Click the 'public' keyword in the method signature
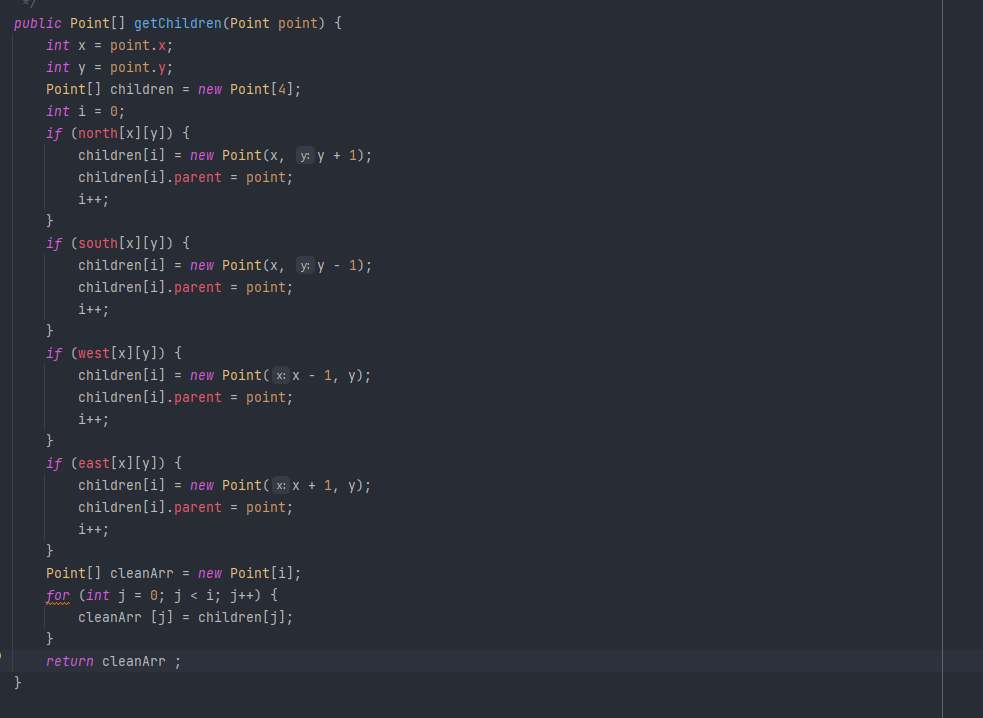983x718 pixels. pos(38,23)
